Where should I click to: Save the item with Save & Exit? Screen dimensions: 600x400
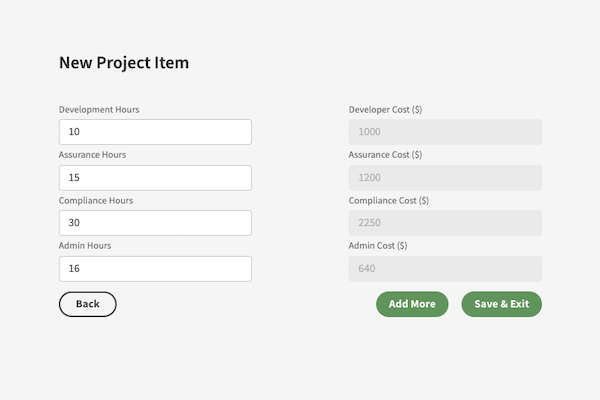click(502, 304)
